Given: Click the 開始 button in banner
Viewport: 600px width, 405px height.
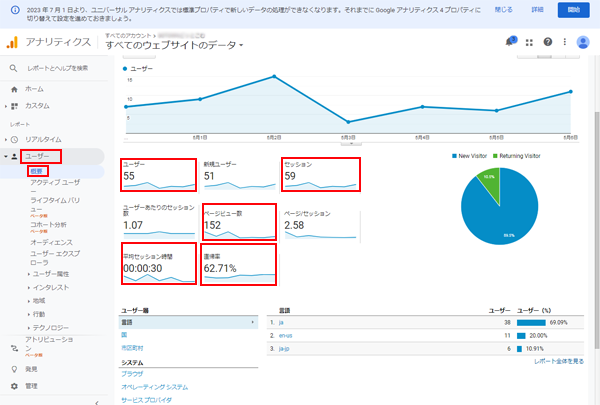Looking at the screenshot, I should coord(573,10).
